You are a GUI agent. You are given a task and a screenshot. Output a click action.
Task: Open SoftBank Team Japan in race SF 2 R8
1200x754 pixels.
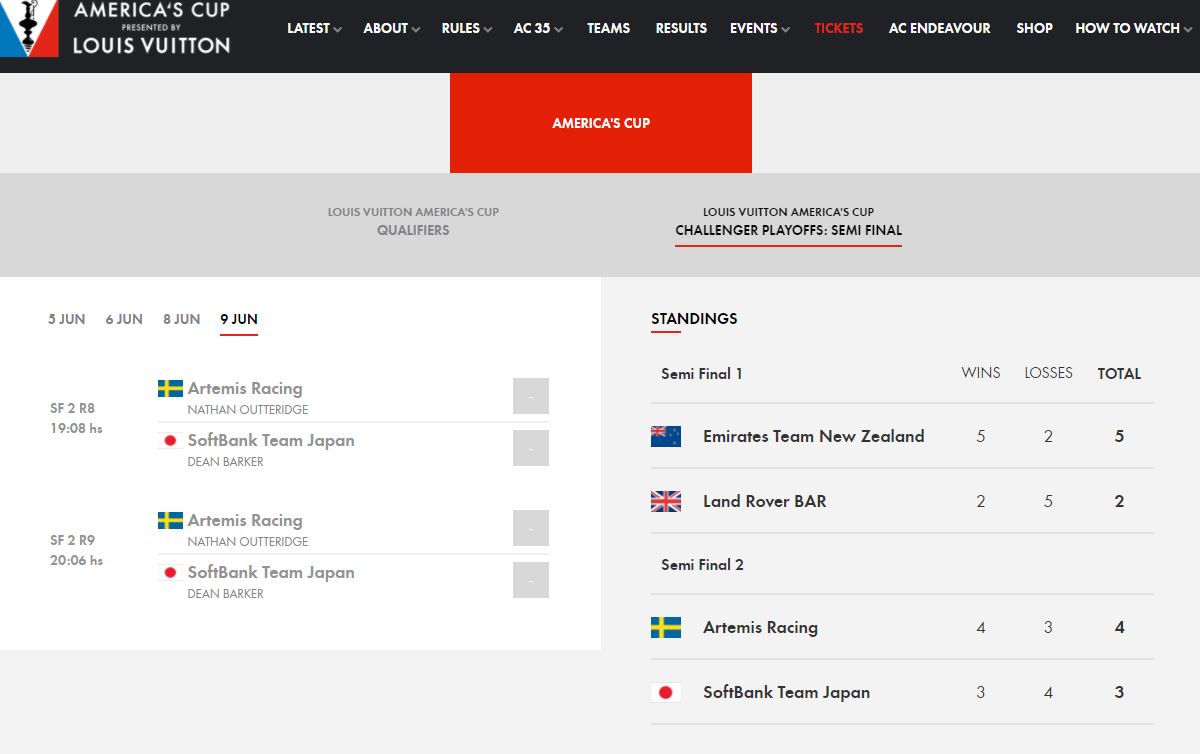(x=271, y=440)
